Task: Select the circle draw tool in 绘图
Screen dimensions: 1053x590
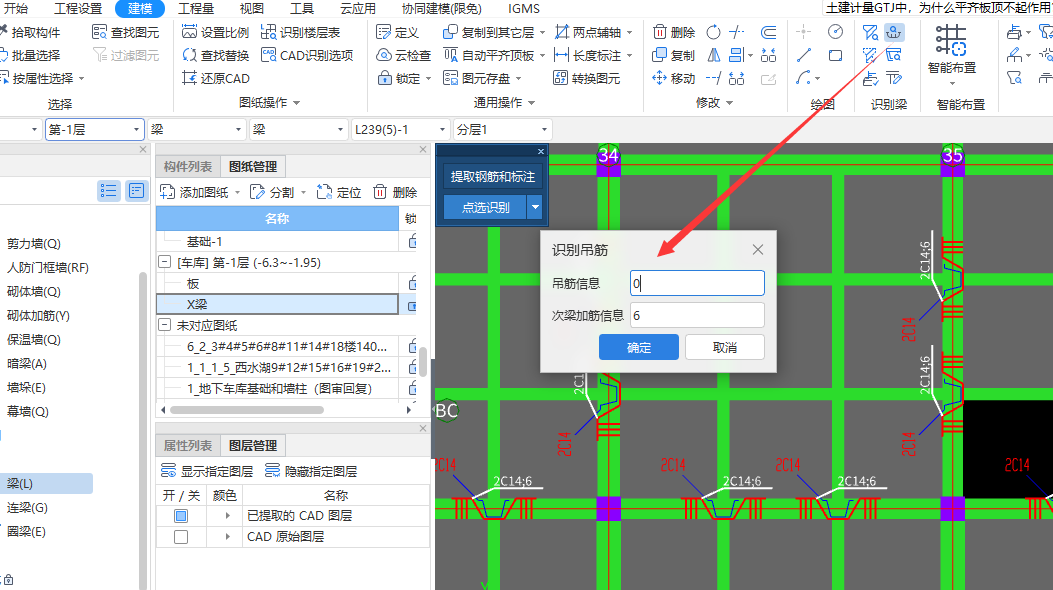Action: [x=835, y=32]
